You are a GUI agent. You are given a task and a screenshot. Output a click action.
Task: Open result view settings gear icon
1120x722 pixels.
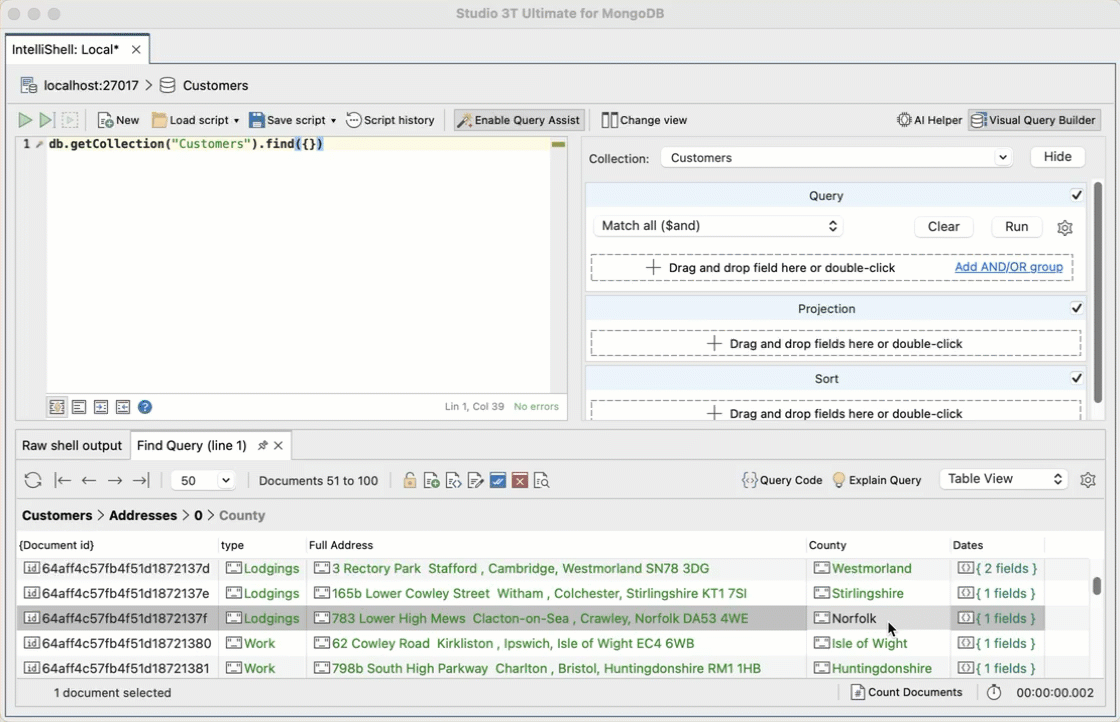(1088, 480)
